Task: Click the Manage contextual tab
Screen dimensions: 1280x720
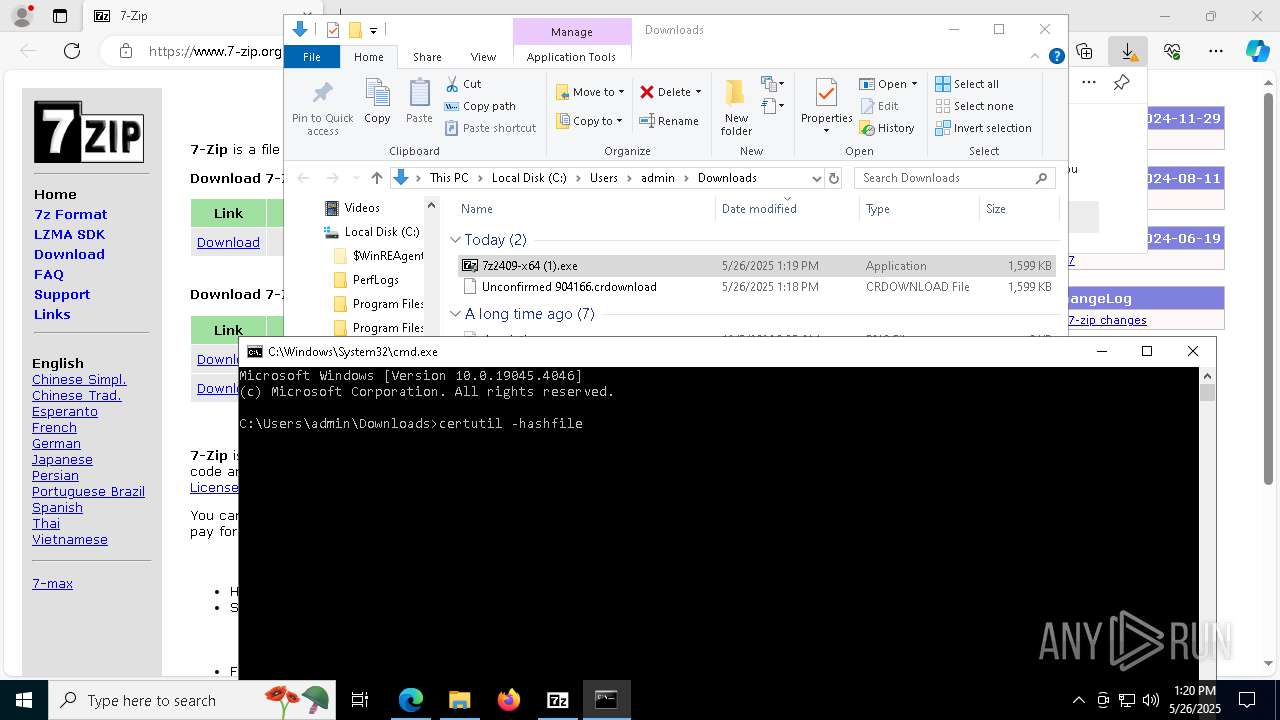Action: pos(571,32)
